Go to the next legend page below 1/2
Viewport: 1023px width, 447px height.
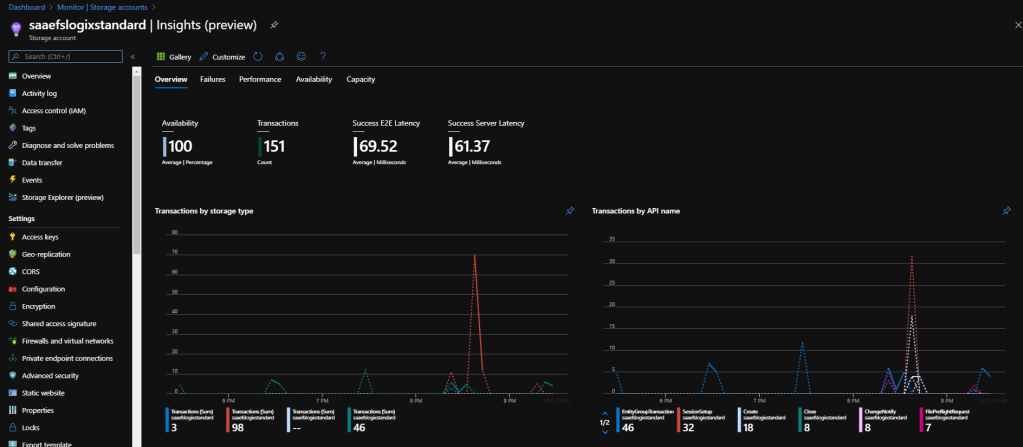coord(605,431)
